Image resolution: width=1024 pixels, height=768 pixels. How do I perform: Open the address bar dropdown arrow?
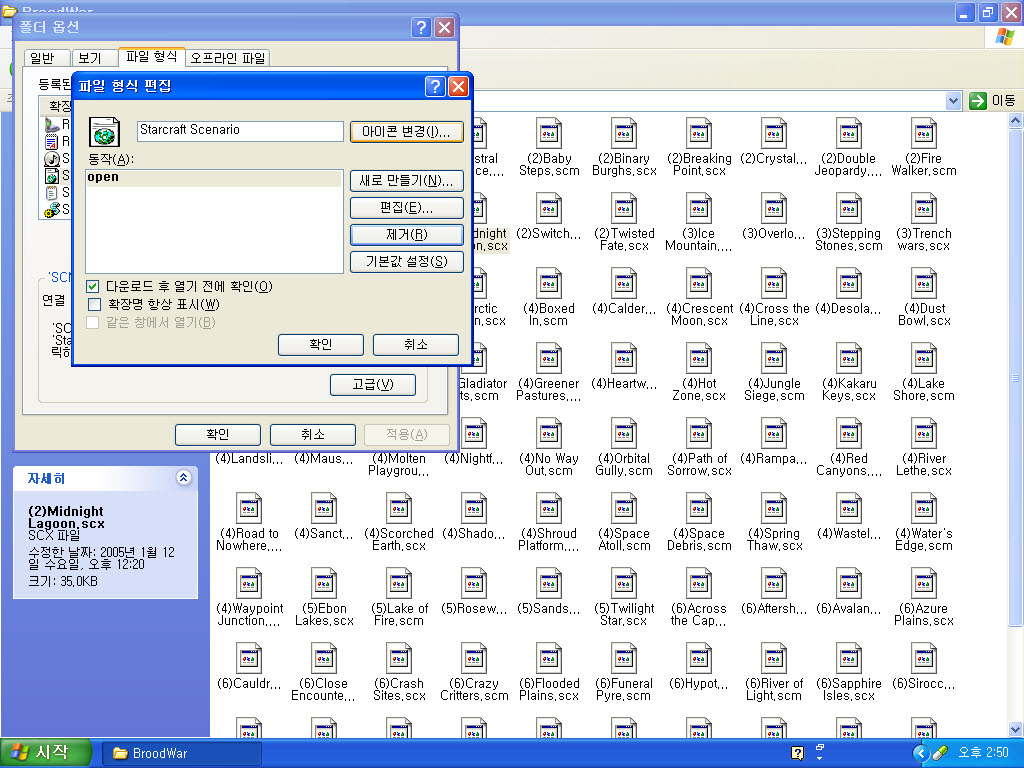click(953, 101)
